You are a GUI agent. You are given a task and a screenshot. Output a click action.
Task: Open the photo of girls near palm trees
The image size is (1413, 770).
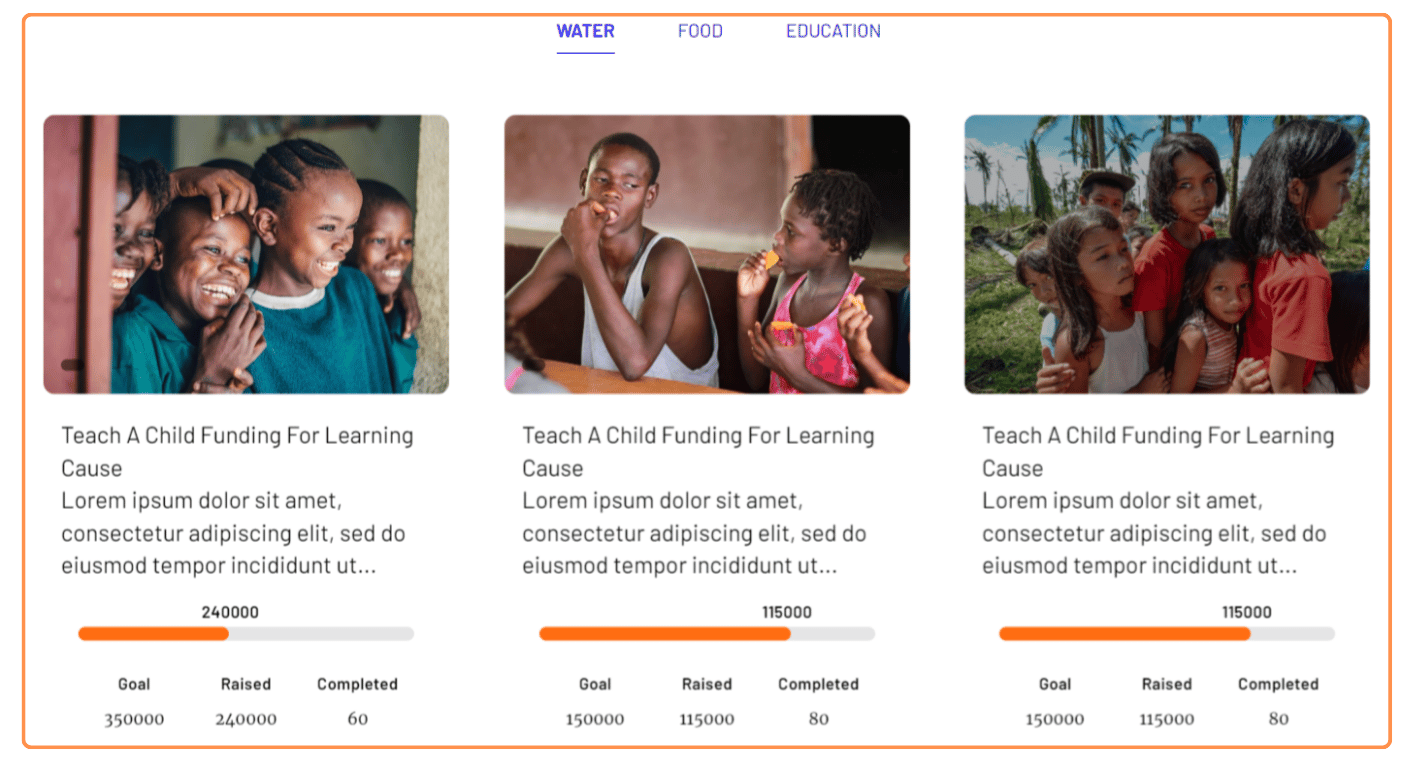[x=1167, y=254]
